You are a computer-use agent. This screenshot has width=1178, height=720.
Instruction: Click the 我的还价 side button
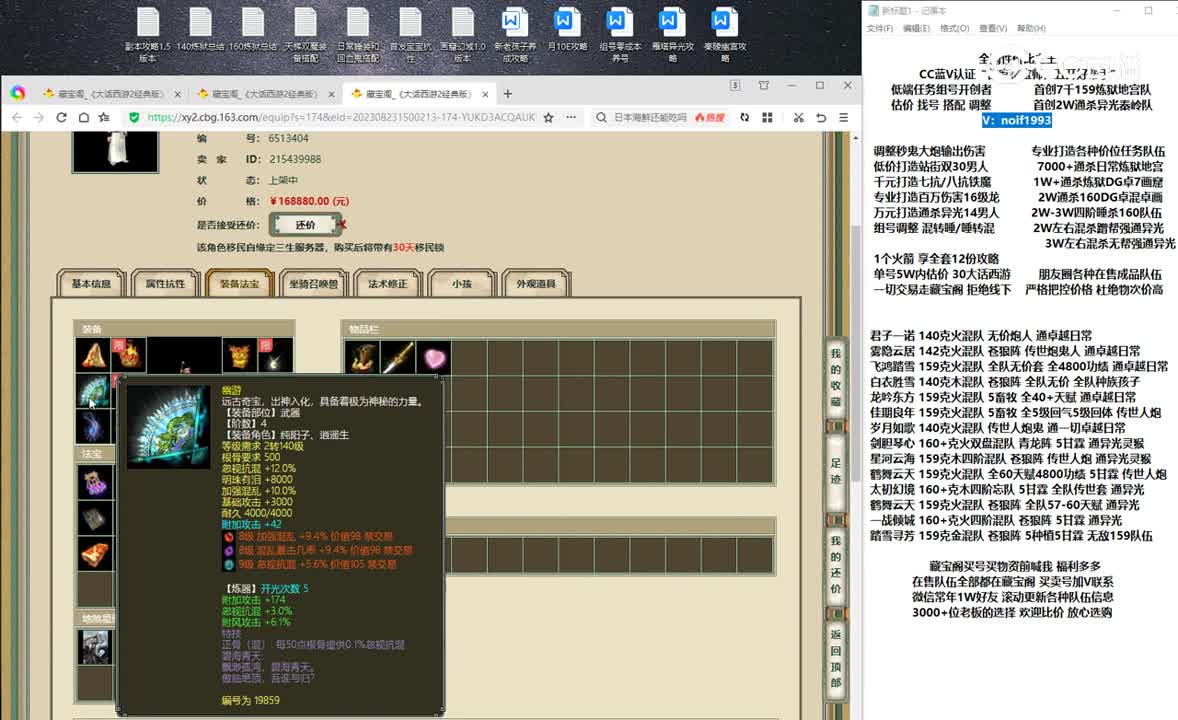(836, 564)
